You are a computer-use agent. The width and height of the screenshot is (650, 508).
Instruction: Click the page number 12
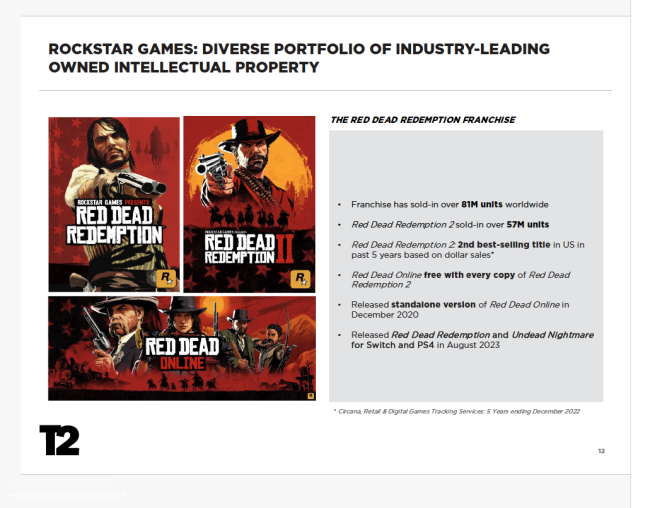pyautogui.click(x=601, y=451)
